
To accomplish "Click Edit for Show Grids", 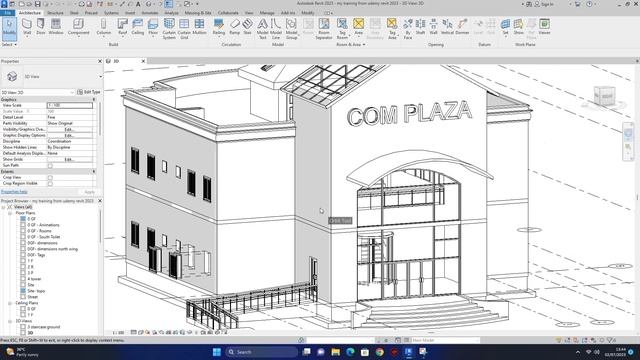I will pos(69,160).
